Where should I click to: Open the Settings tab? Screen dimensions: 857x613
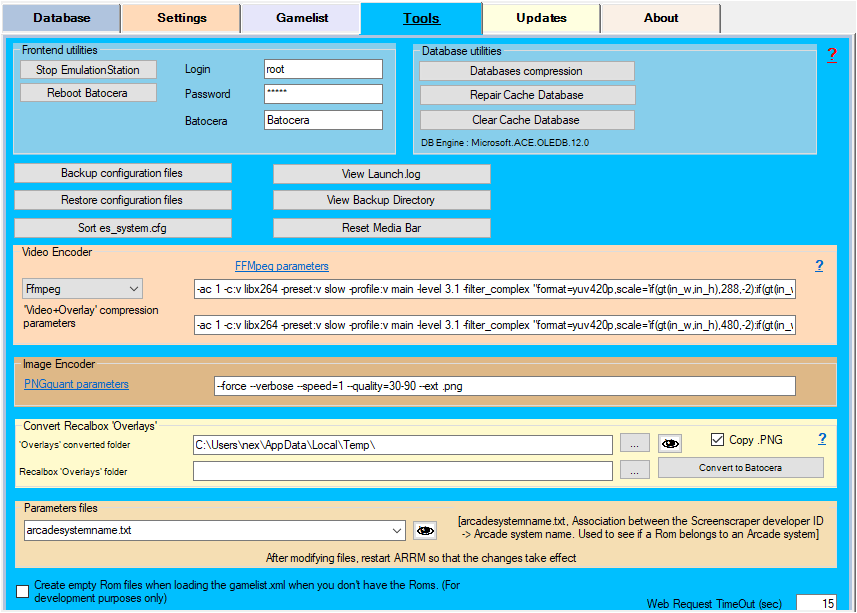[x=182, y=18]
